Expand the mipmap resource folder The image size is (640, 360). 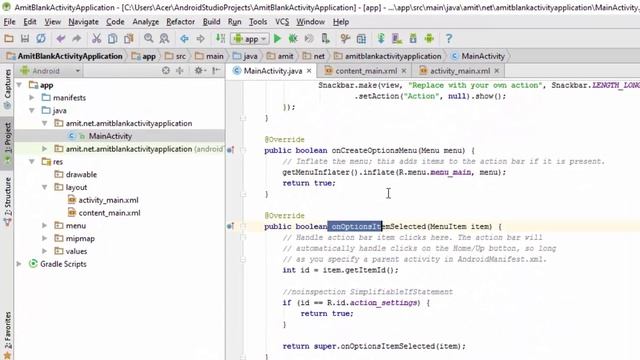(44, 238)
